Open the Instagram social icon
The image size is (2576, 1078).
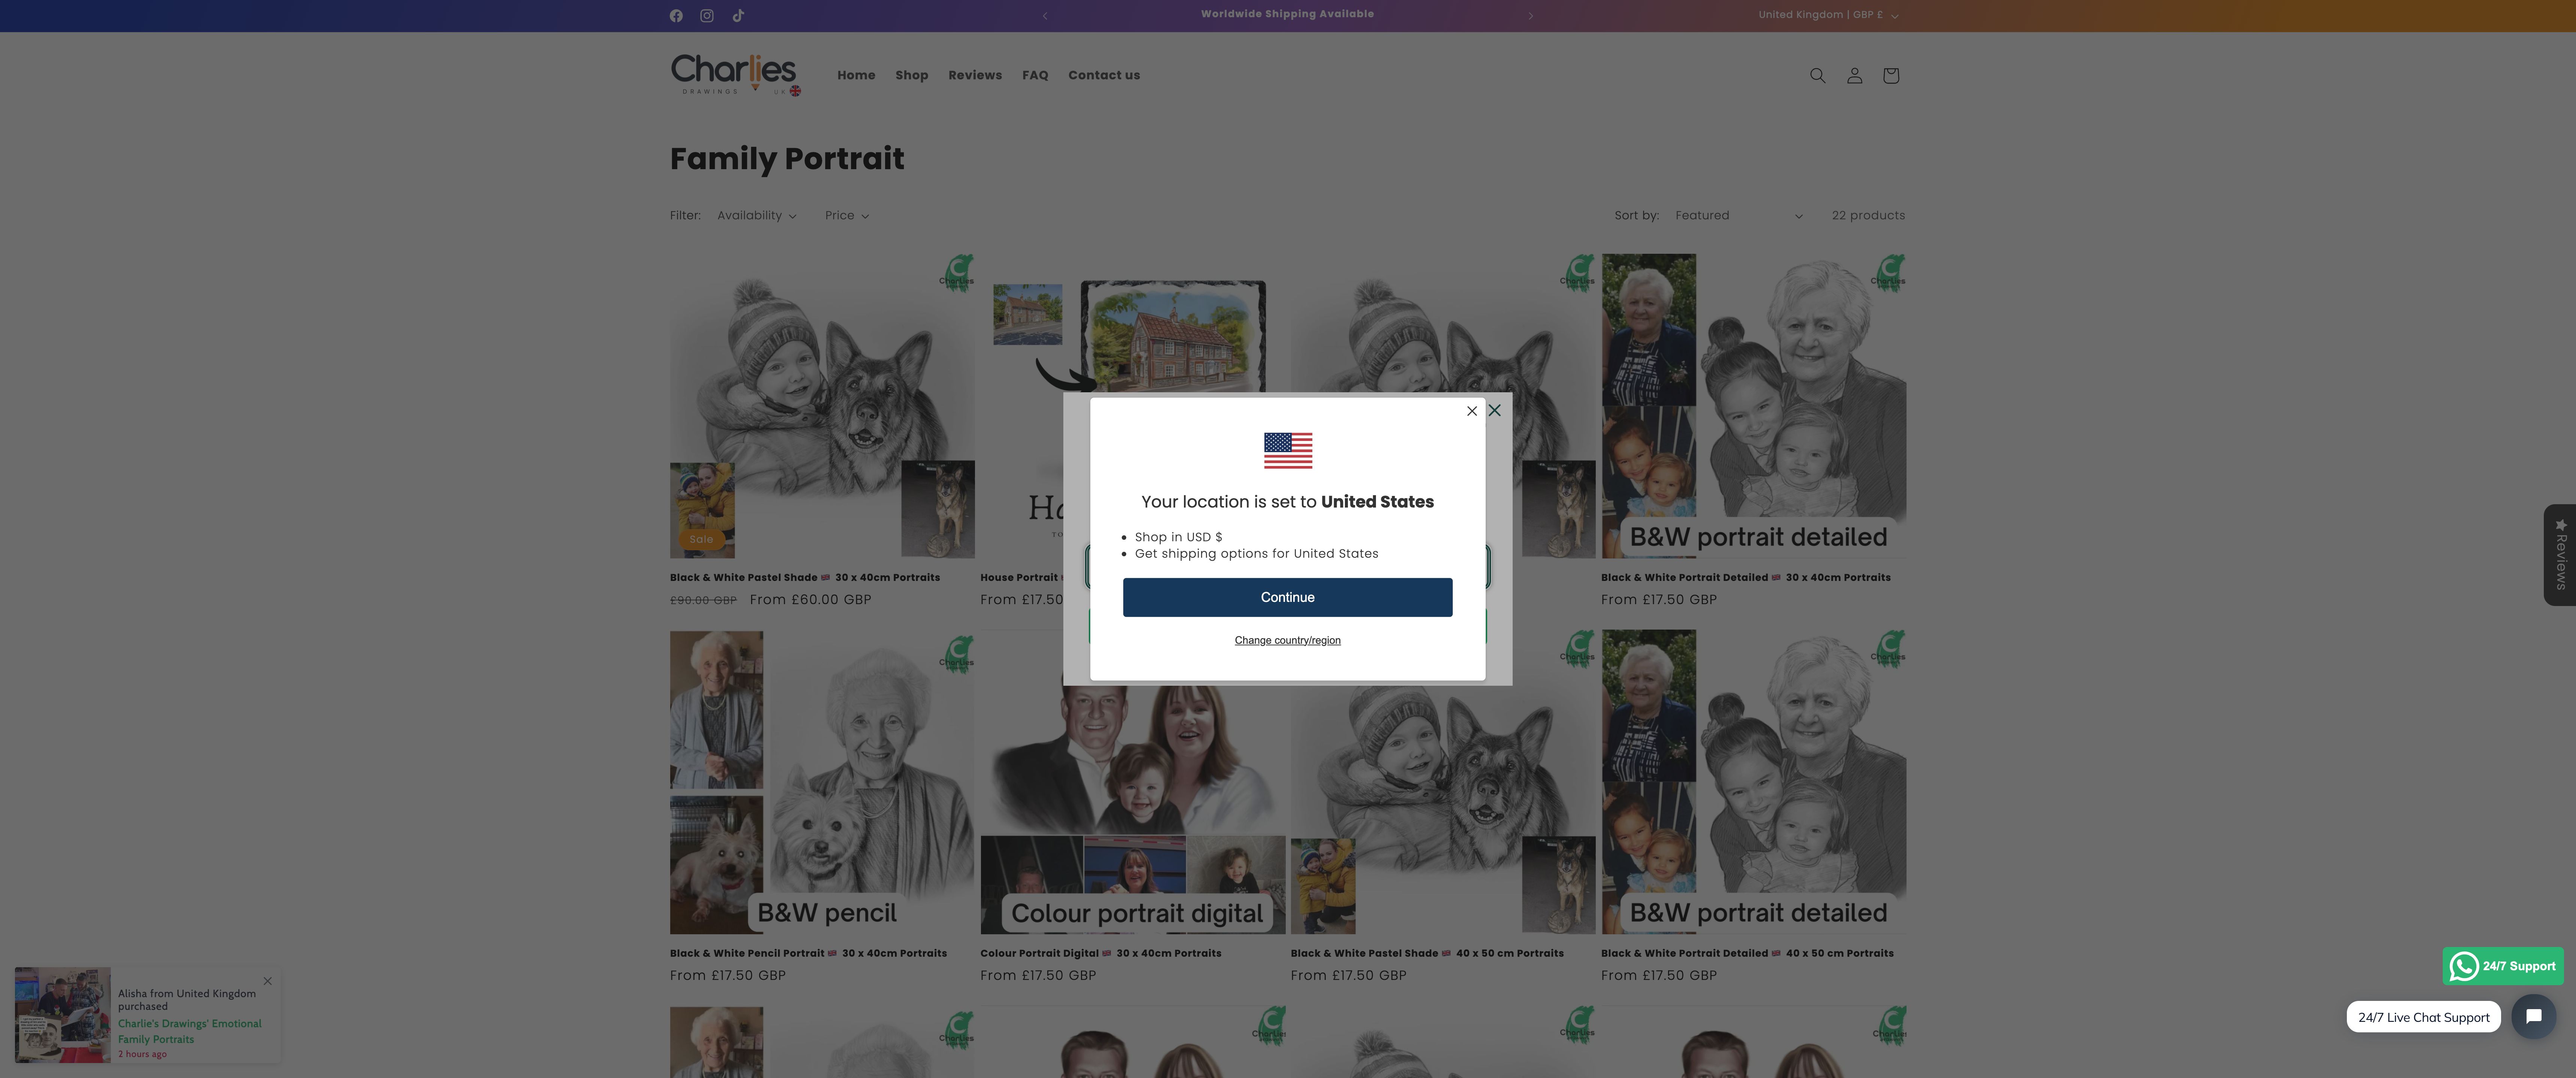pyautogui.click(x=707, y=16)
